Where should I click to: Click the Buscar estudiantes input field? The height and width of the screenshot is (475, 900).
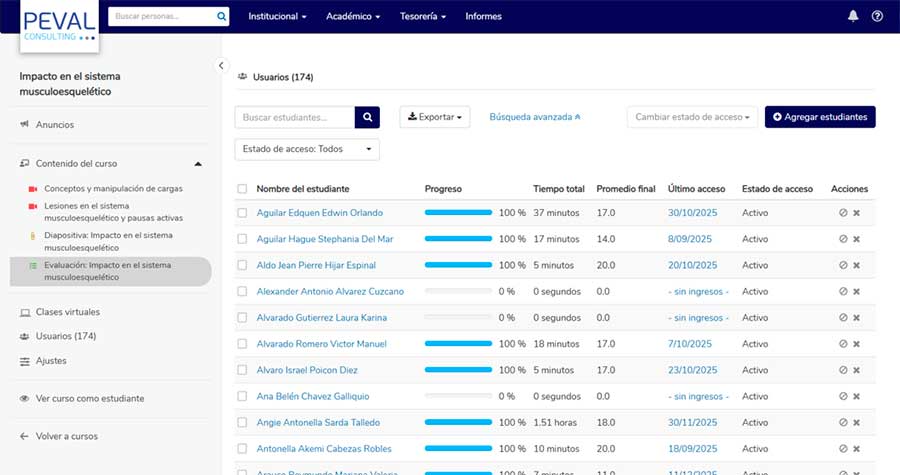(294, 117)
